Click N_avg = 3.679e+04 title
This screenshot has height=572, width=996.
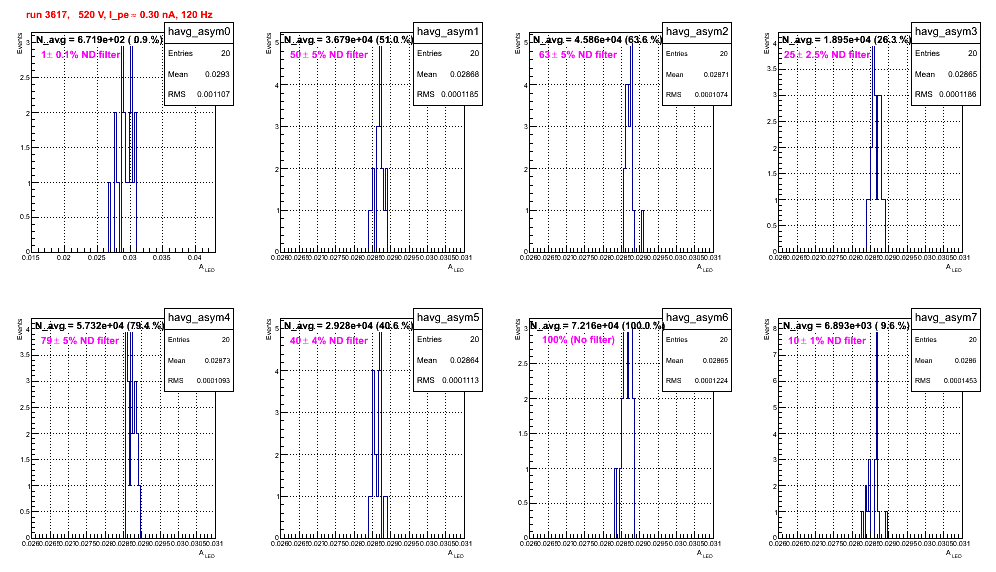click(348, 39)
